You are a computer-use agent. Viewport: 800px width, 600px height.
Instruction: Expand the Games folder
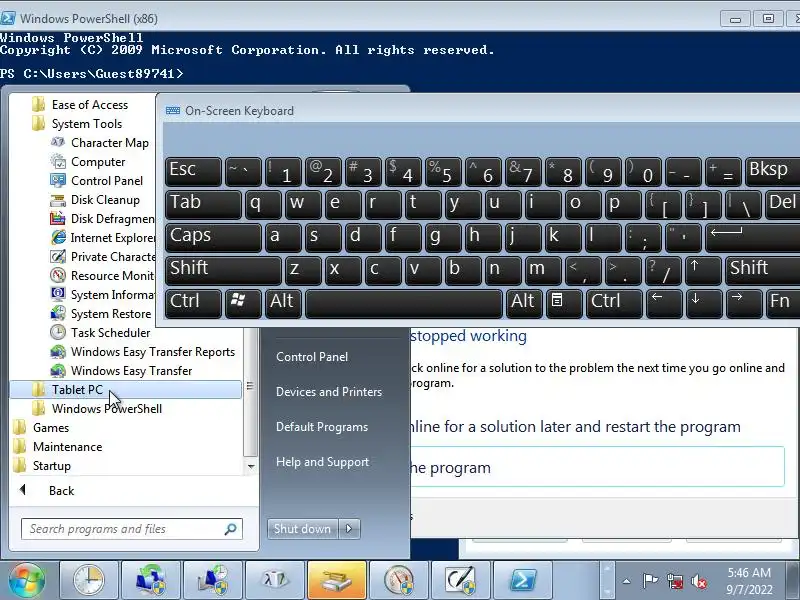click(x=41, y=428)
